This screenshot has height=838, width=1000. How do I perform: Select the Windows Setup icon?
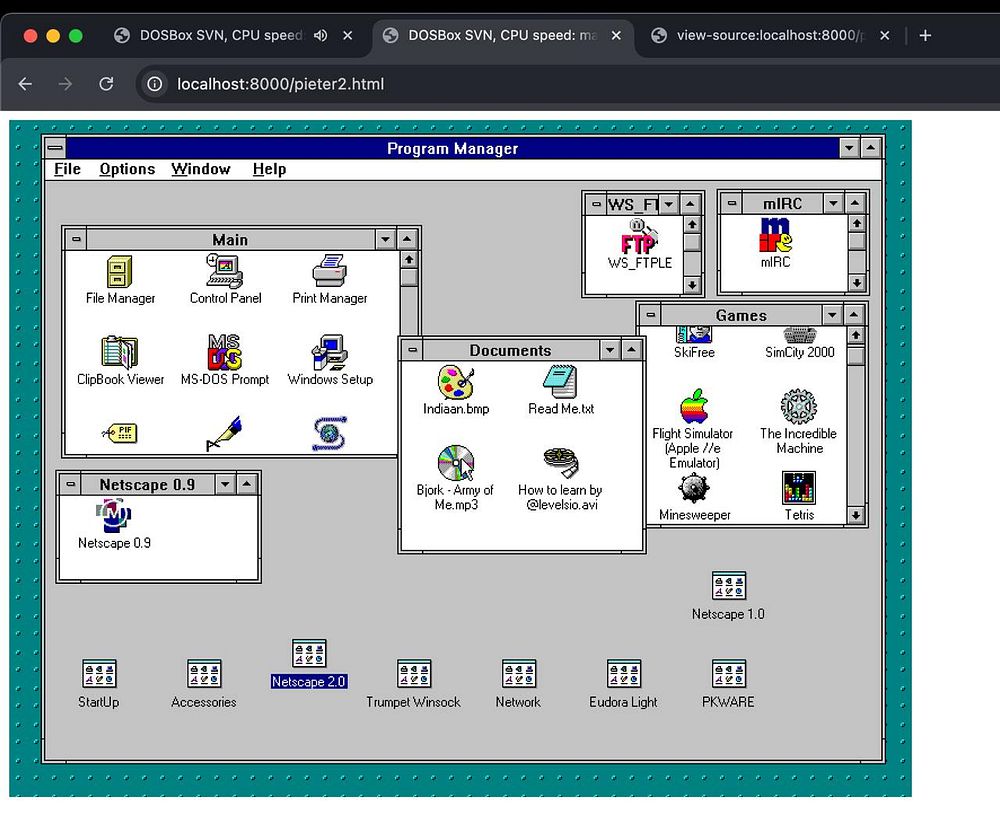(x=330, y=352)
